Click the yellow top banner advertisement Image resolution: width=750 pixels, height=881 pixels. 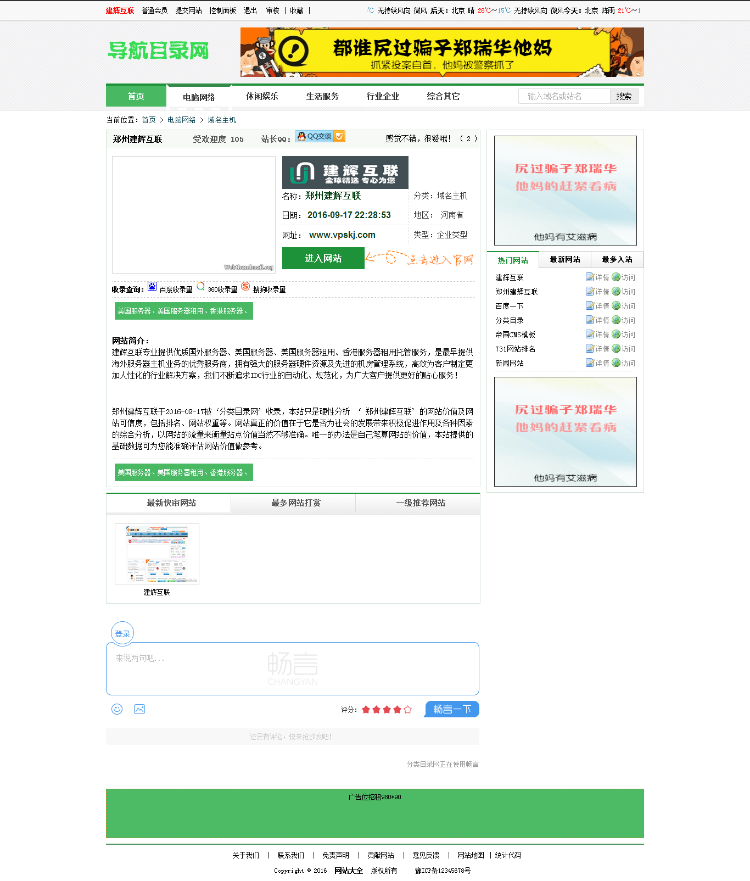(x=442, y=52)
